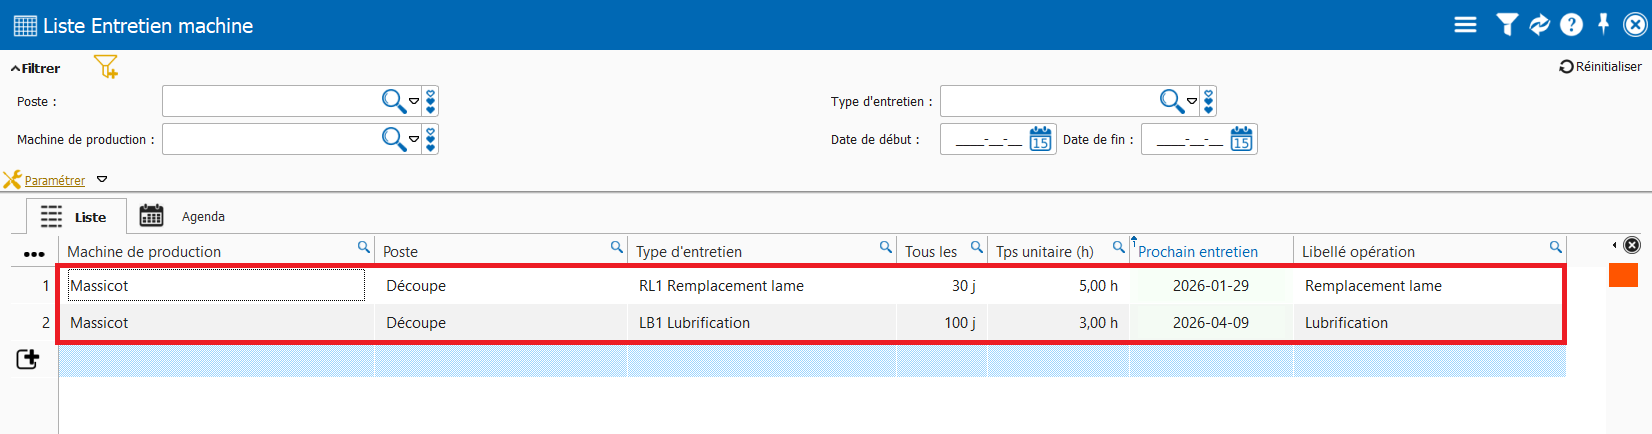Viewport: 1652px width, 434px height.
Task: Open dropdown arrow next to Paramétrer
Action: click(x=102, y=180)
